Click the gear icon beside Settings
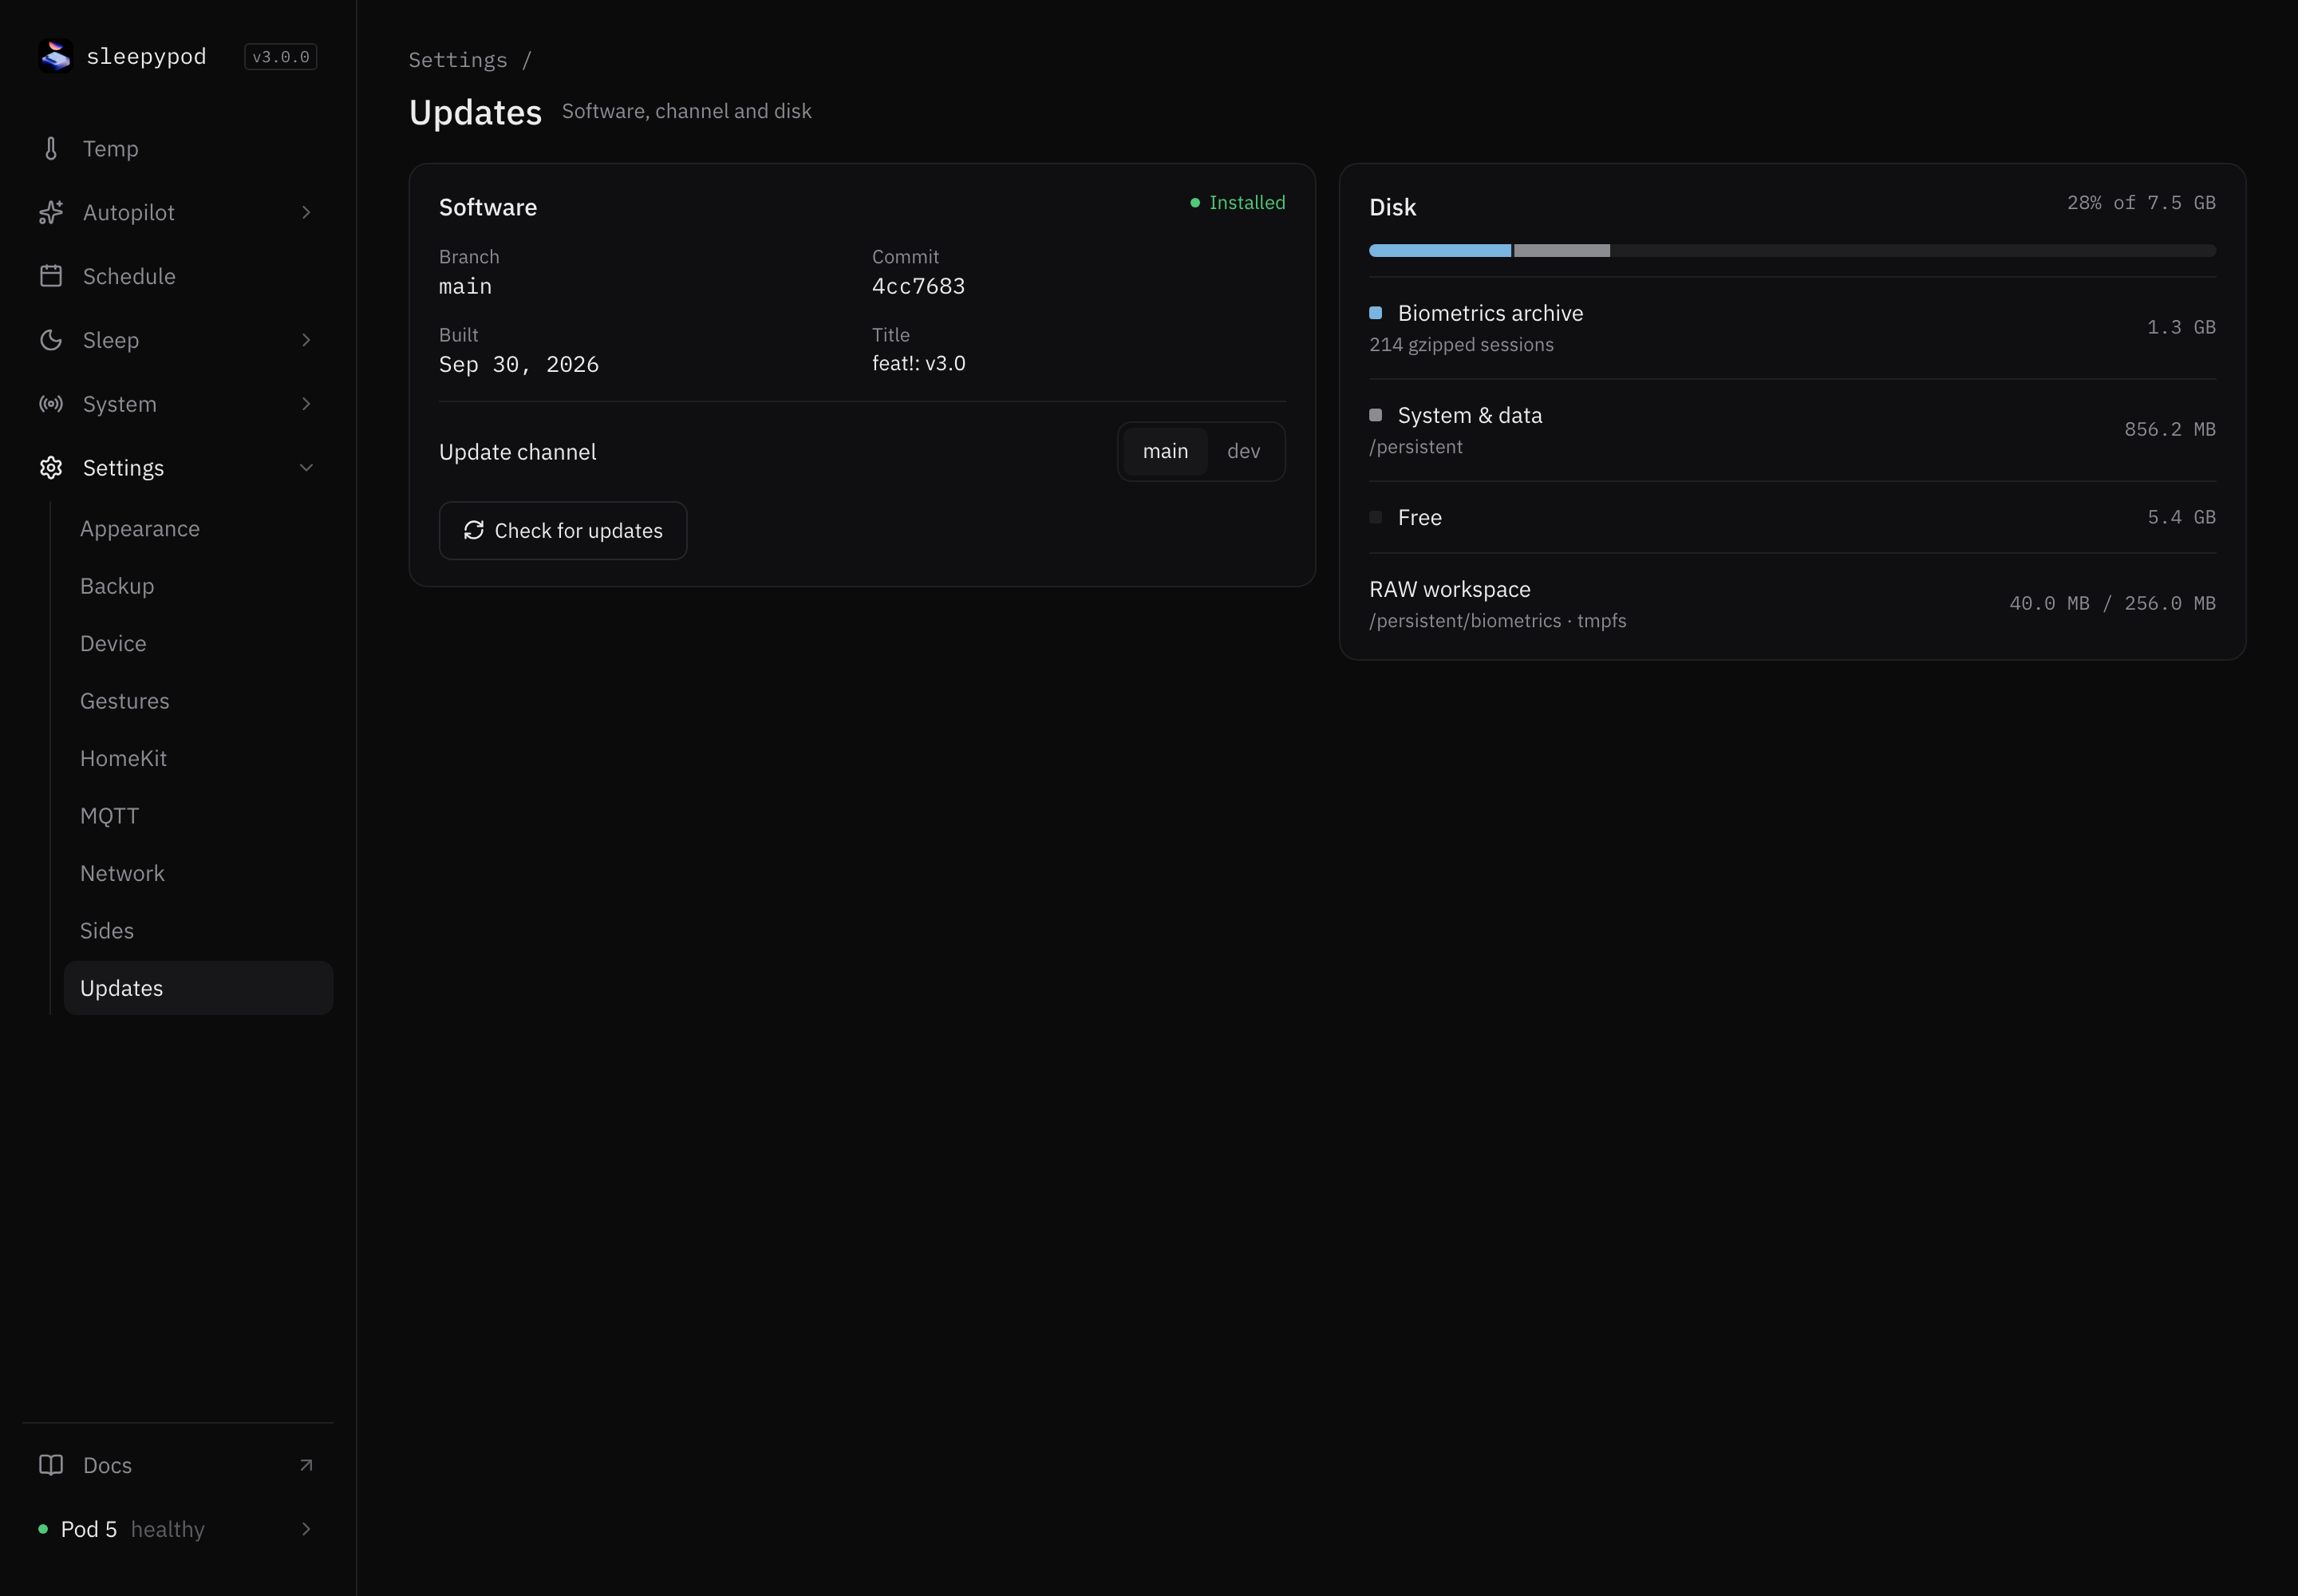The width and height of the screenshot is (2298, 1596). coord(51,468)
